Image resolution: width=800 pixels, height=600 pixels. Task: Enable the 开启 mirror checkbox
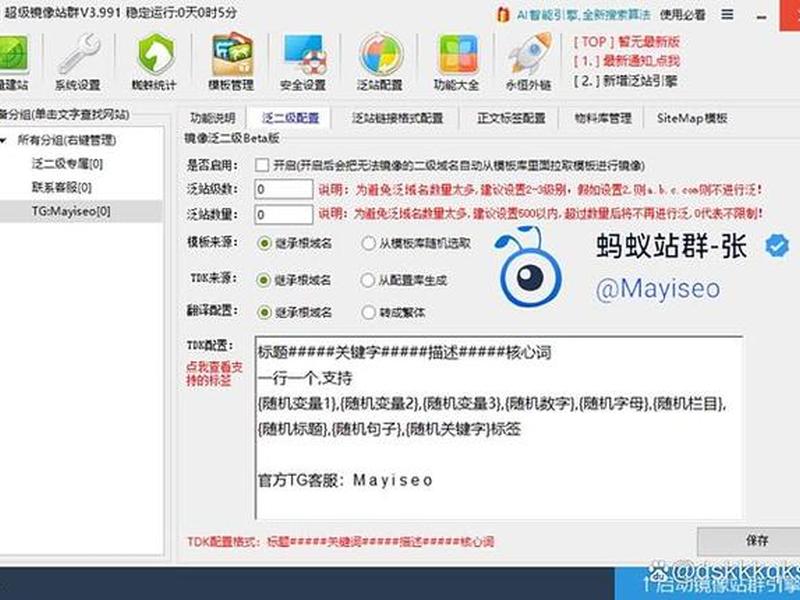(262, 165)
